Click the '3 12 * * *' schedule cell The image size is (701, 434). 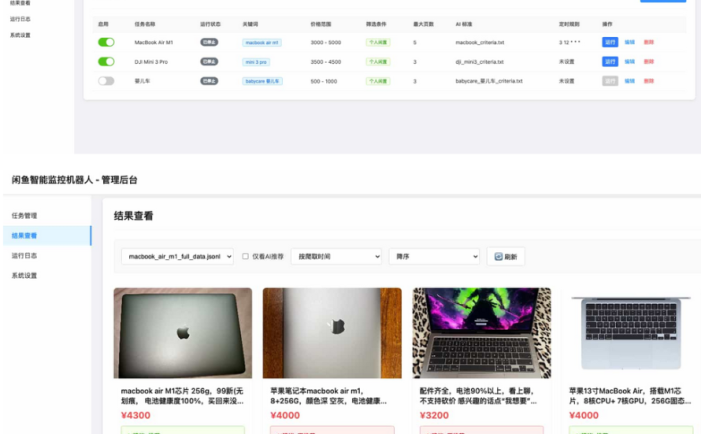pos(570,42)
